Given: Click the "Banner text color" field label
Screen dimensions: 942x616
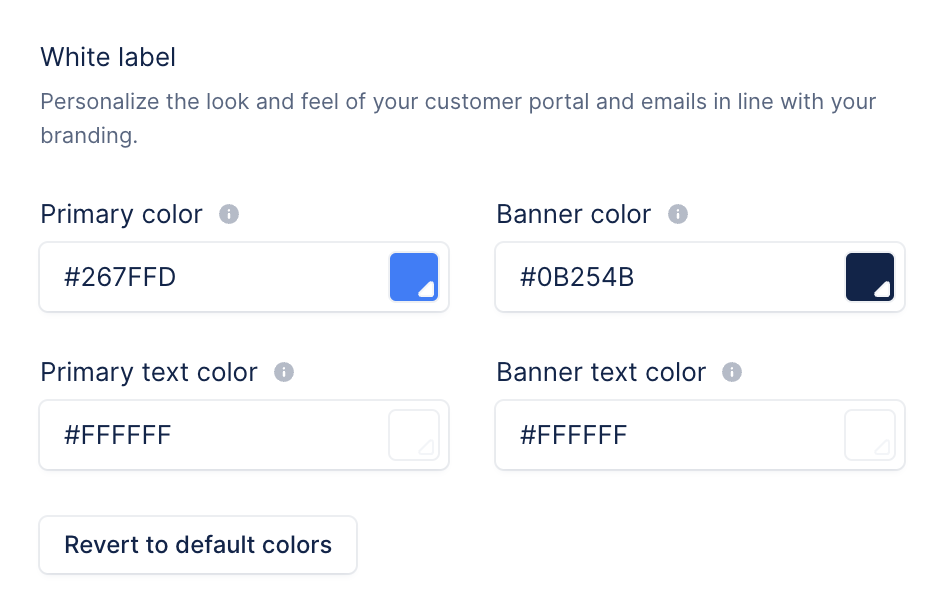Looking at the screenshot, I should pos(601,372).
